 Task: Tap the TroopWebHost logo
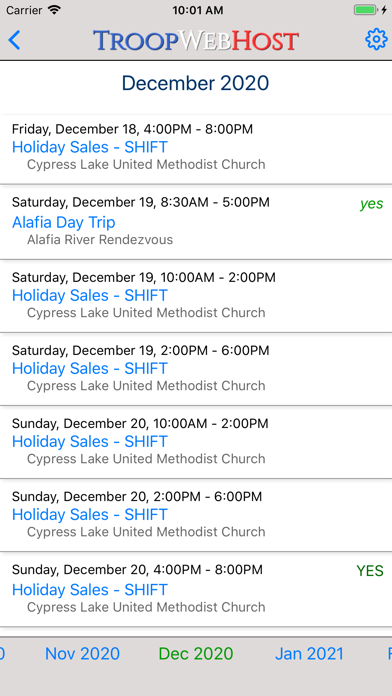(196, 40)
